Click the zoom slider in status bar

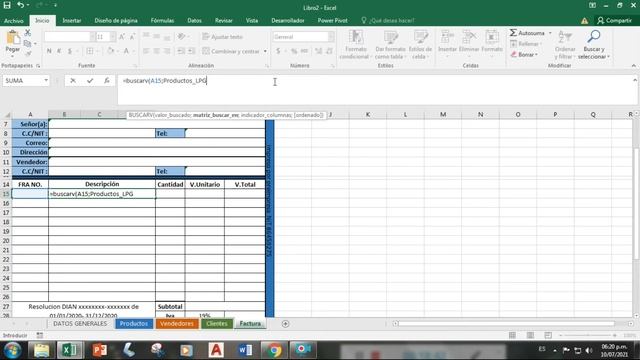[x=588, y=335]
